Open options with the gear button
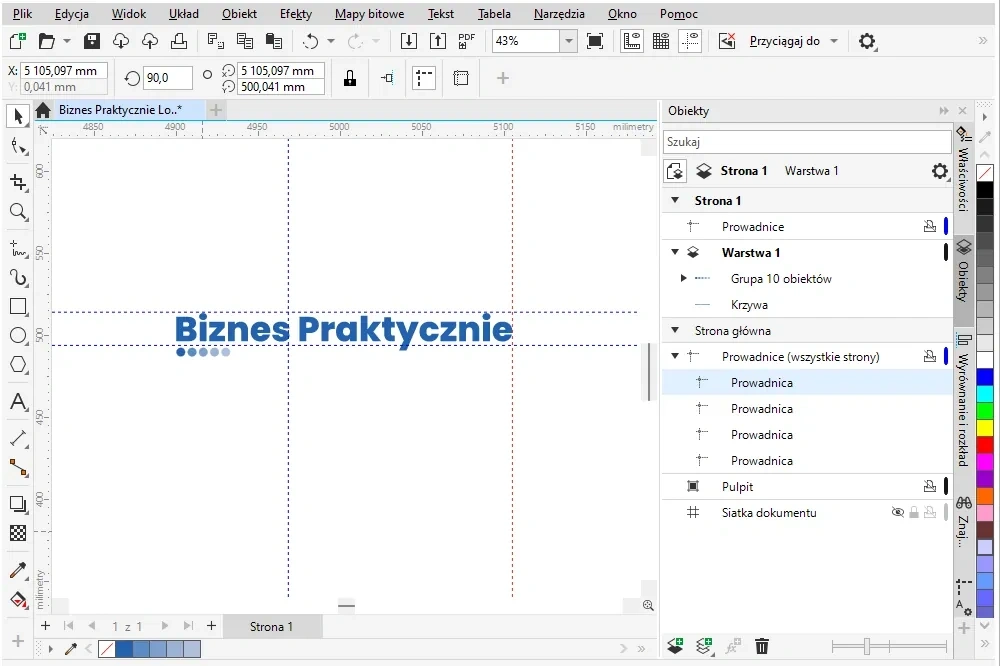The height and width of the screenshot is (666, 1000). [868, 41]
